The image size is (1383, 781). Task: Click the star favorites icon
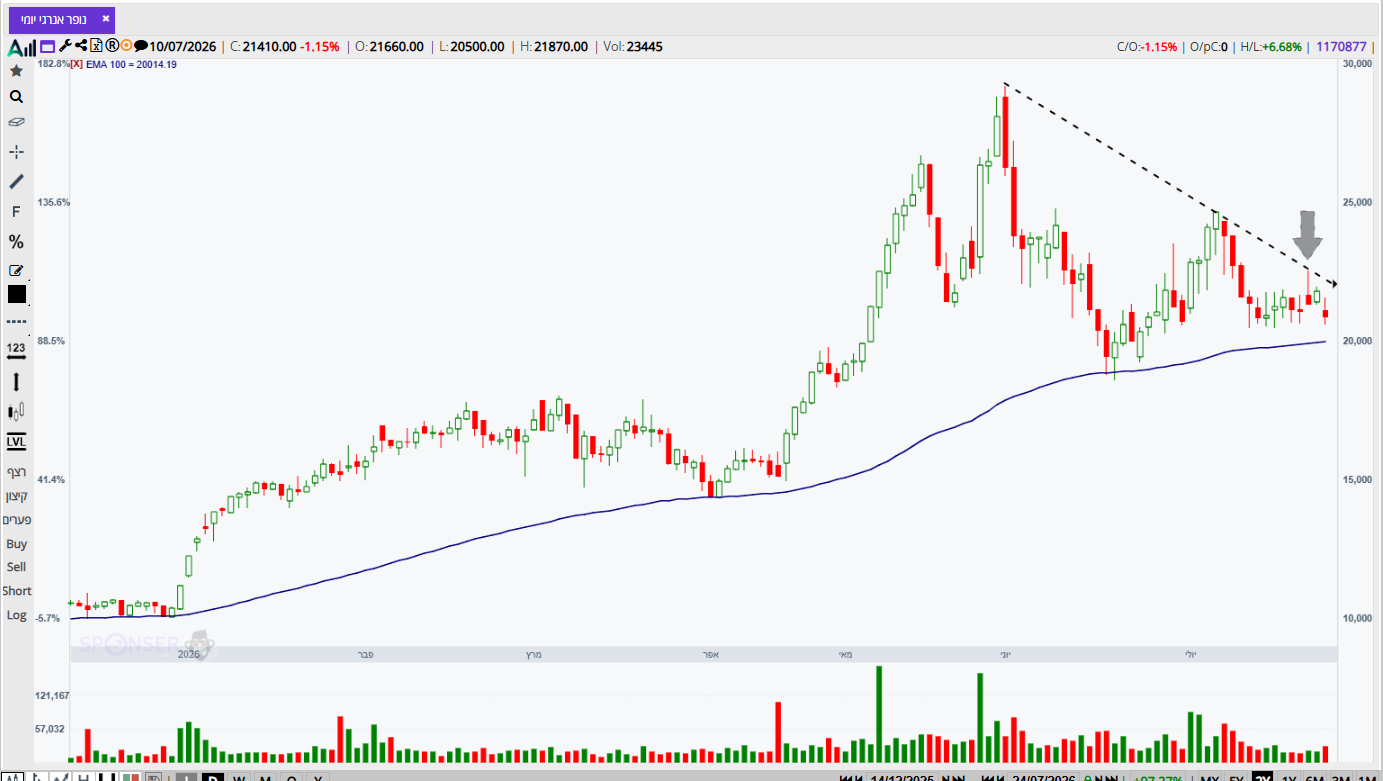[x=16, y=70]
